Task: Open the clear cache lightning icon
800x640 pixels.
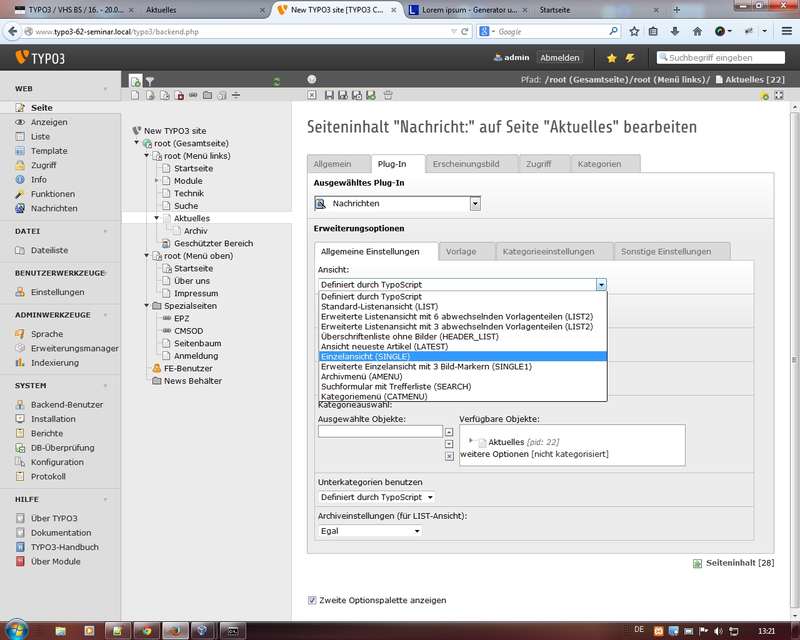Action: pyautogui.click(x=631, y=58)
